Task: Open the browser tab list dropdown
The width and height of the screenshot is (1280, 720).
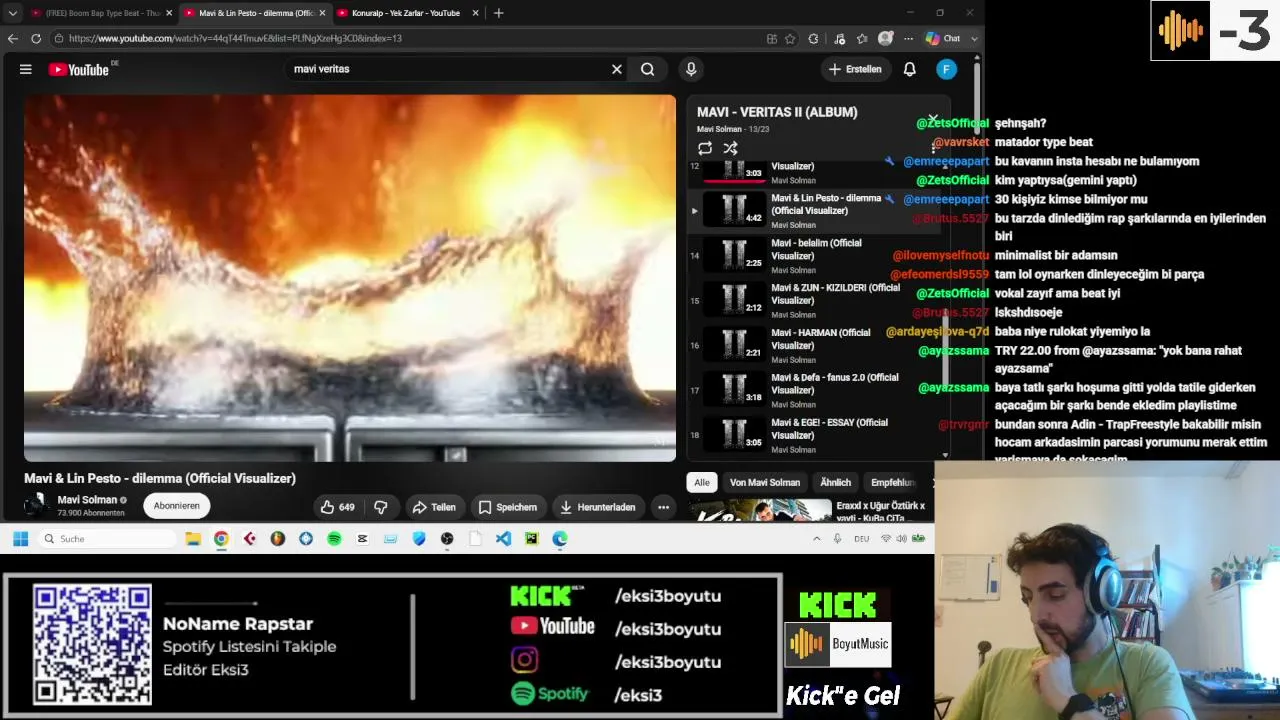Action: 13,13
